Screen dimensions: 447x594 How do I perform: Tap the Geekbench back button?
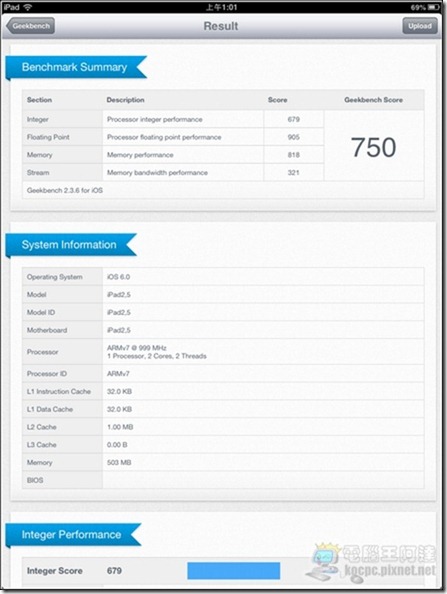(30, 26)
